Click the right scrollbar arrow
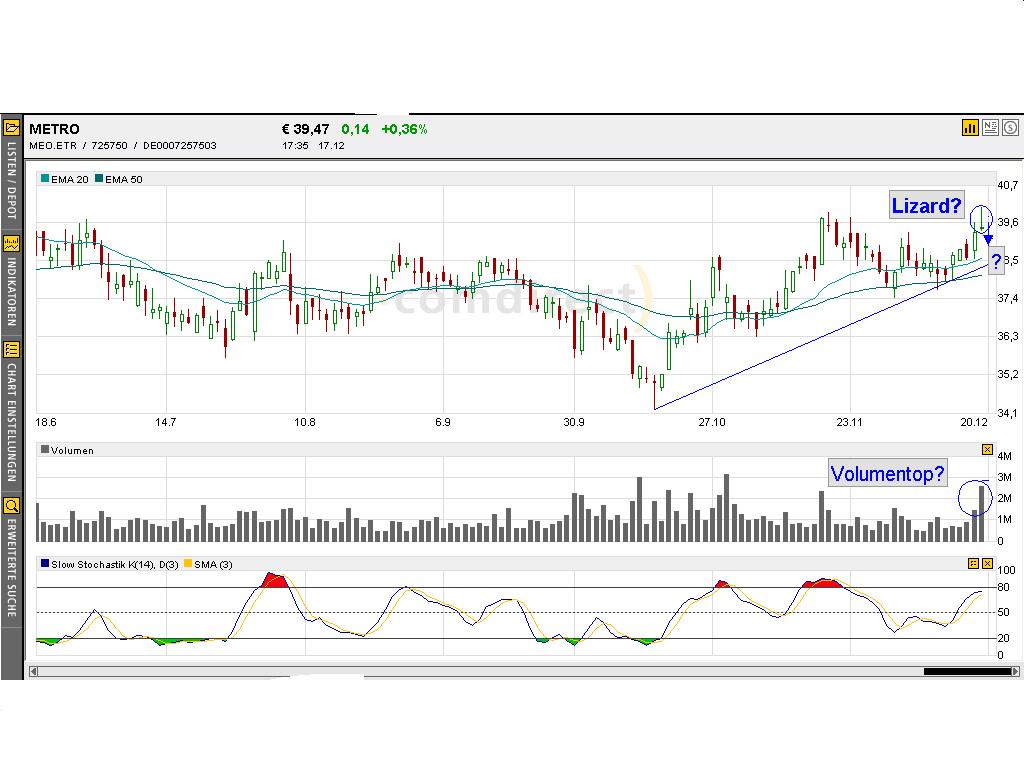1024x768 pixels. (x=1015, y=671)
